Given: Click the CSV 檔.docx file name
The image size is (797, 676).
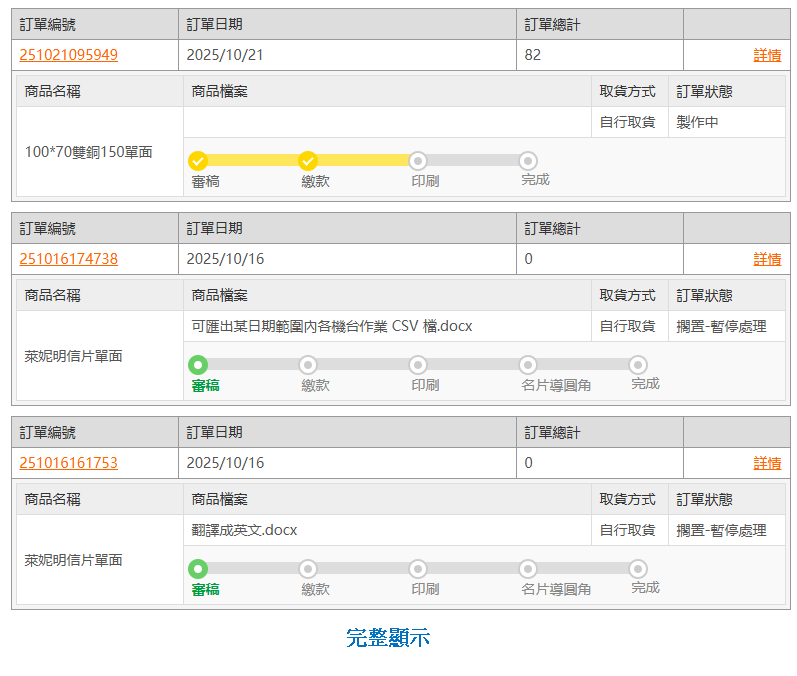Looking at the screenshot, I should coord(331,326).
